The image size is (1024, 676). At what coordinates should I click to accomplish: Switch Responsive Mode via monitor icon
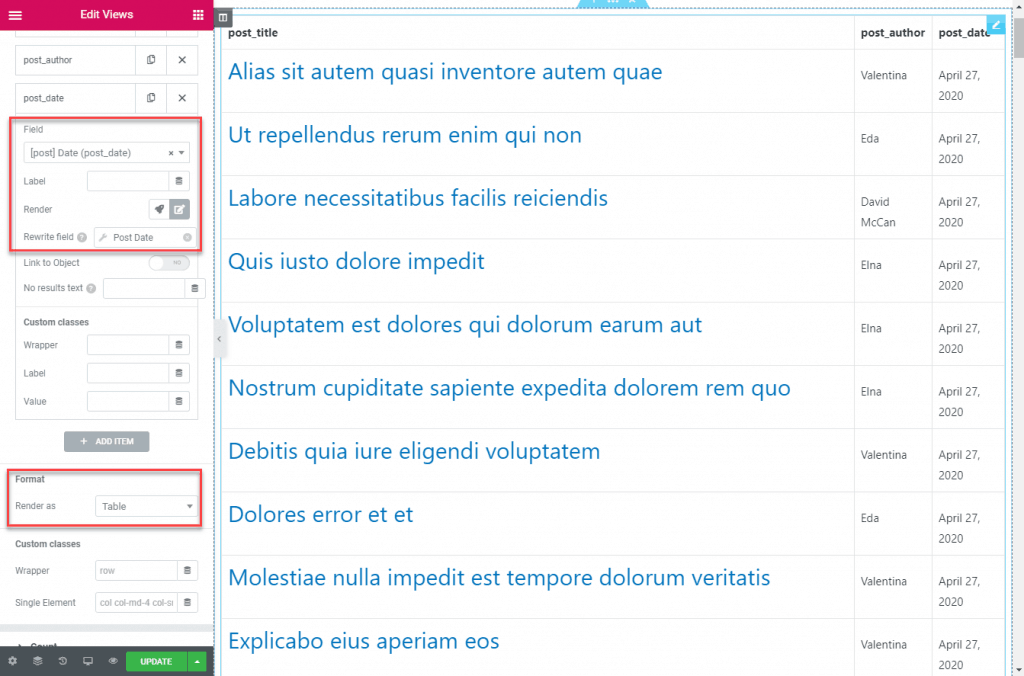tap(88, 661)
